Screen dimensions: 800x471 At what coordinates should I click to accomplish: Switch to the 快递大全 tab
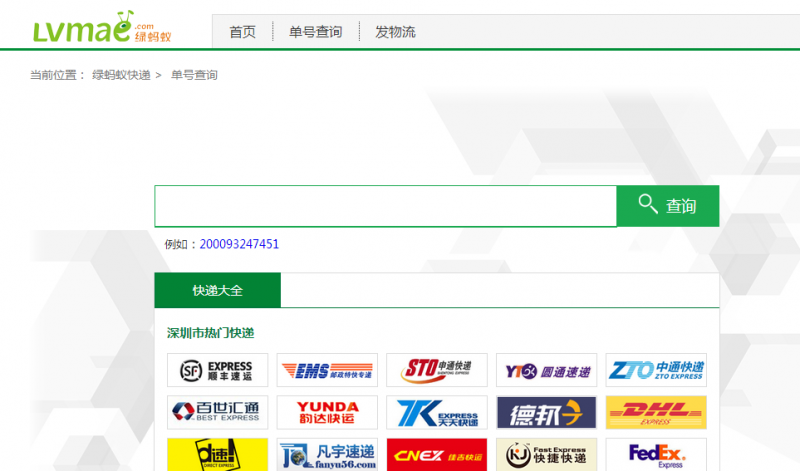(218, 290)
